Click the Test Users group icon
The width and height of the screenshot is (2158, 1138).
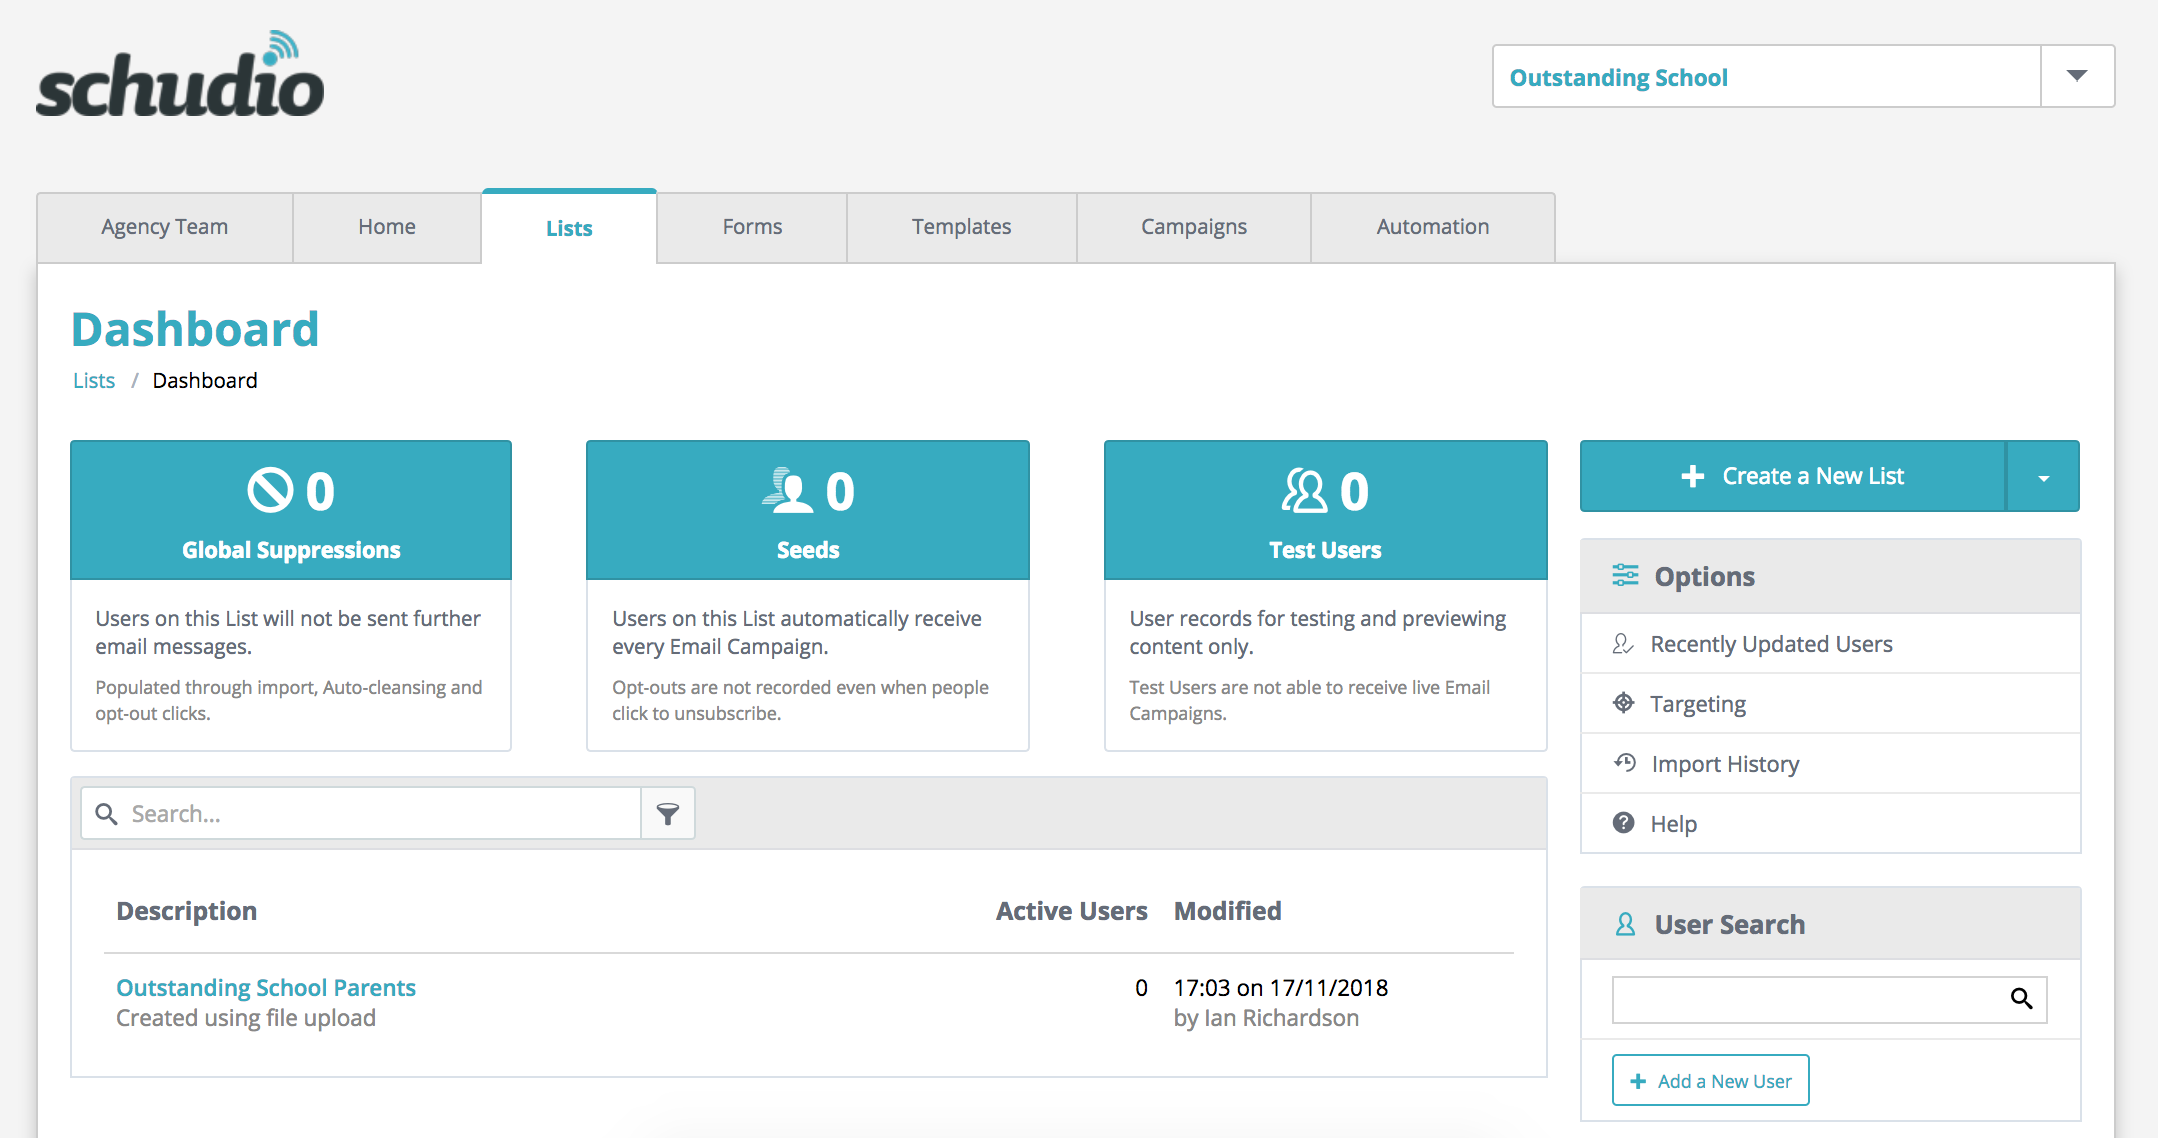pos(1305,490)
